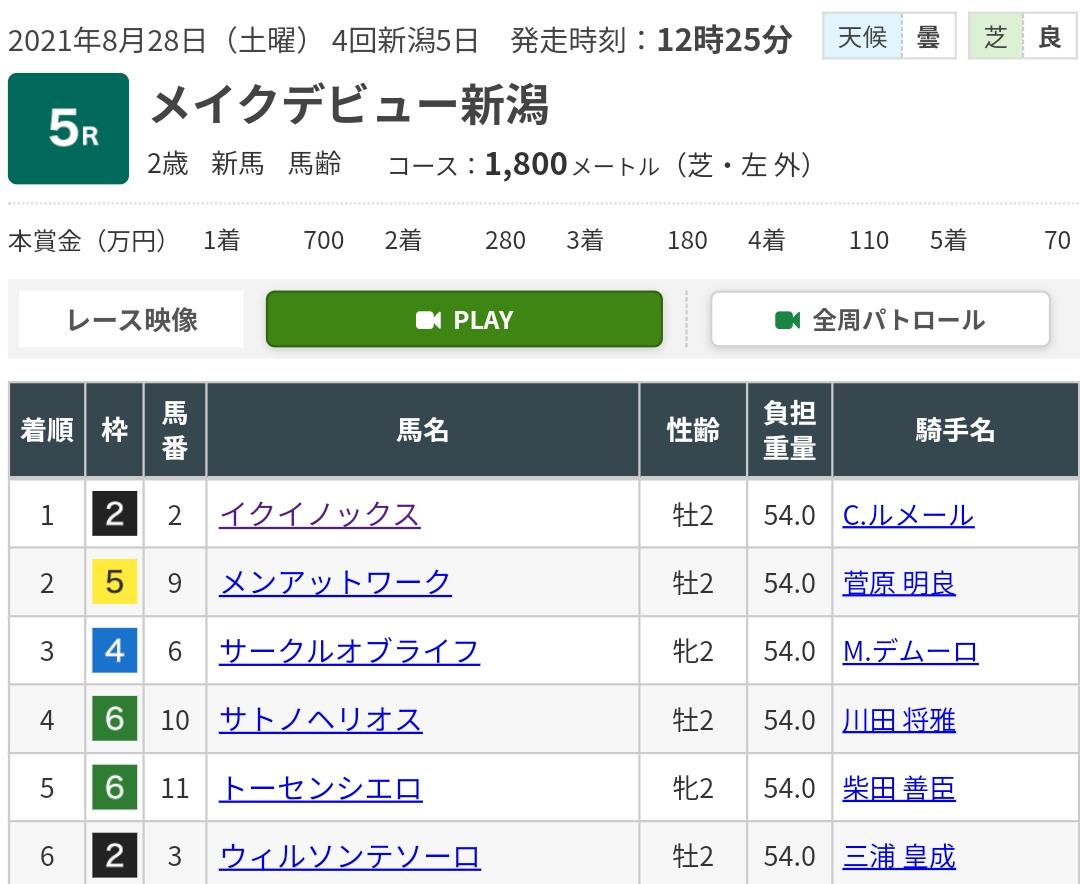Open 全周パトロール patrol video

tap(880, 320)
